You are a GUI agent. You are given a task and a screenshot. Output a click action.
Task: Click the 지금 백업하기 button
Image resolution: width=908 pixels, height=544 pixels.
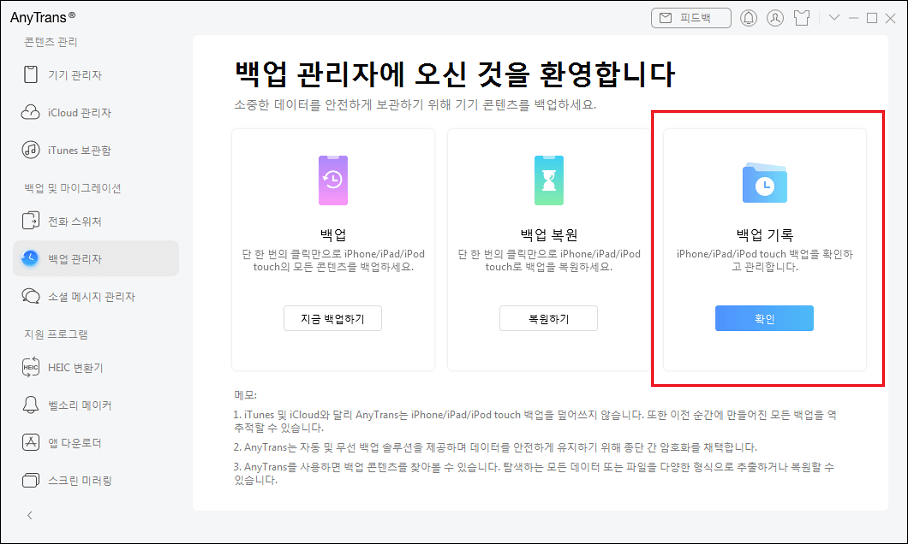pyautogui.click(x=332, y=318)
